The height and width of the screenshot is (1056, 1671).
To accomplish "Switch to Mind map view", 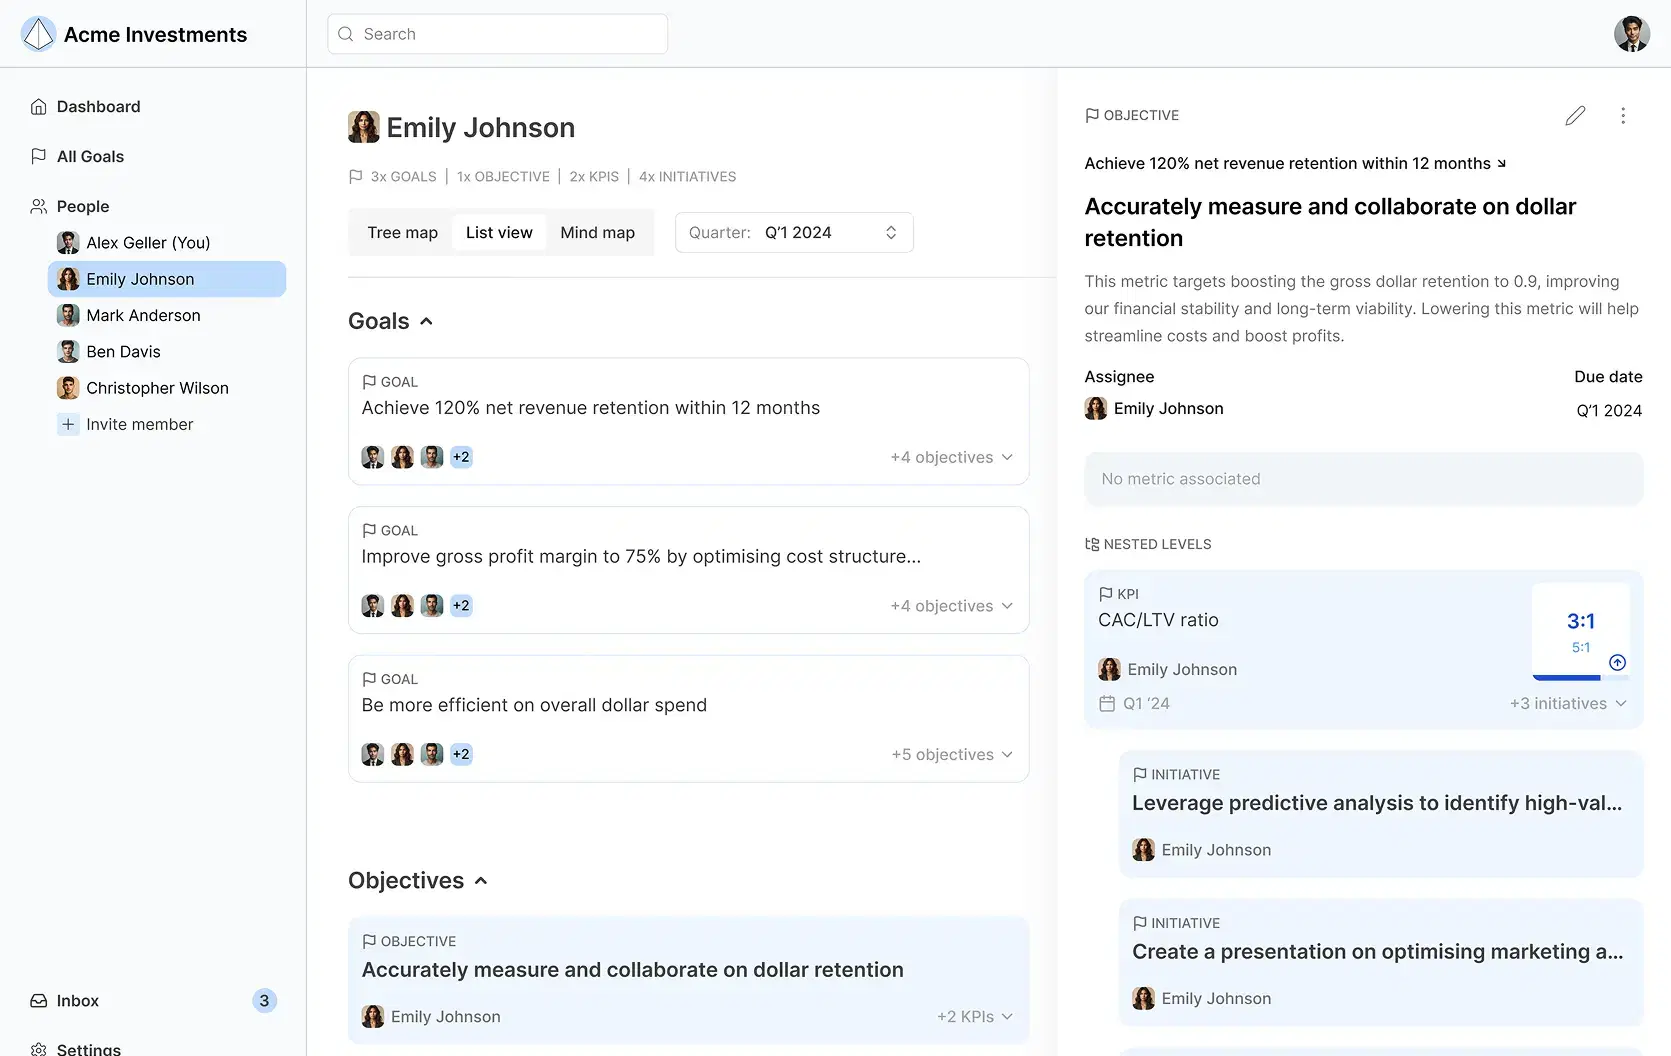I will tap(598, 232).
